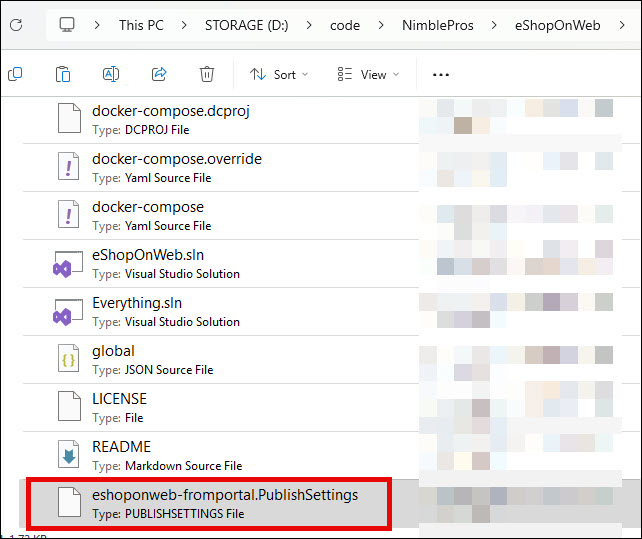Expand chevron after code breadcrumb
Screen dimensions: 642x539
tap(381, 25)
